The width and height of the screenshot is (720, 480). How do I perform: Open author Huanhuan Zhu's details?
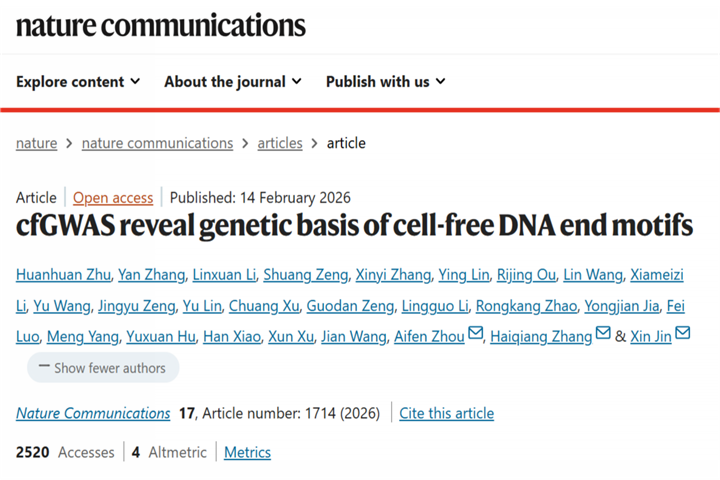coord(60,275)
